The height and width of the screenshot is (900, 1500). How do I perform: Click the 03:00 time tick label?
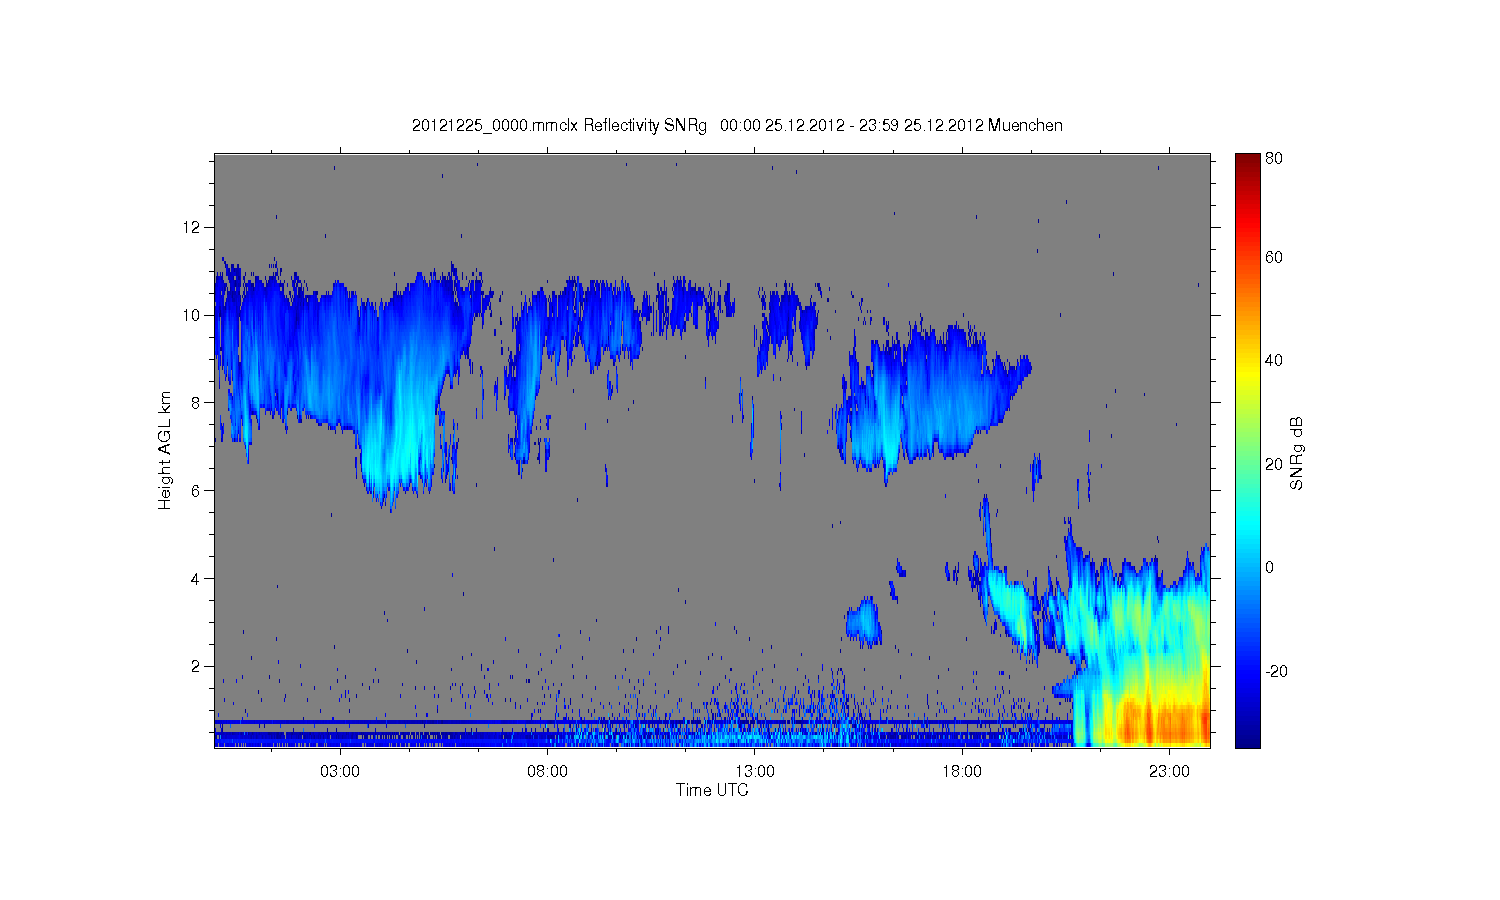pyautogui.click(x=340, y=771)
